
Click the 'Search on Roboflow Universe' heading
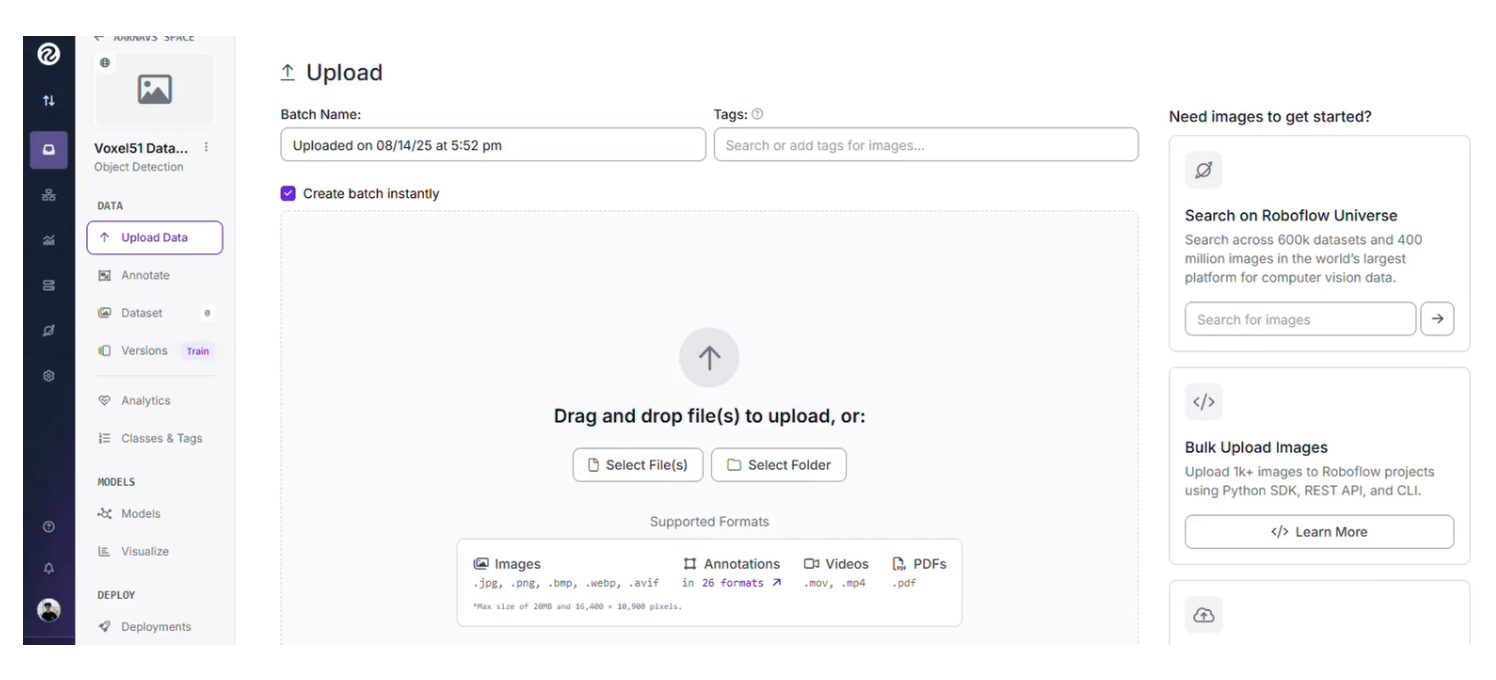[1291, 215]
